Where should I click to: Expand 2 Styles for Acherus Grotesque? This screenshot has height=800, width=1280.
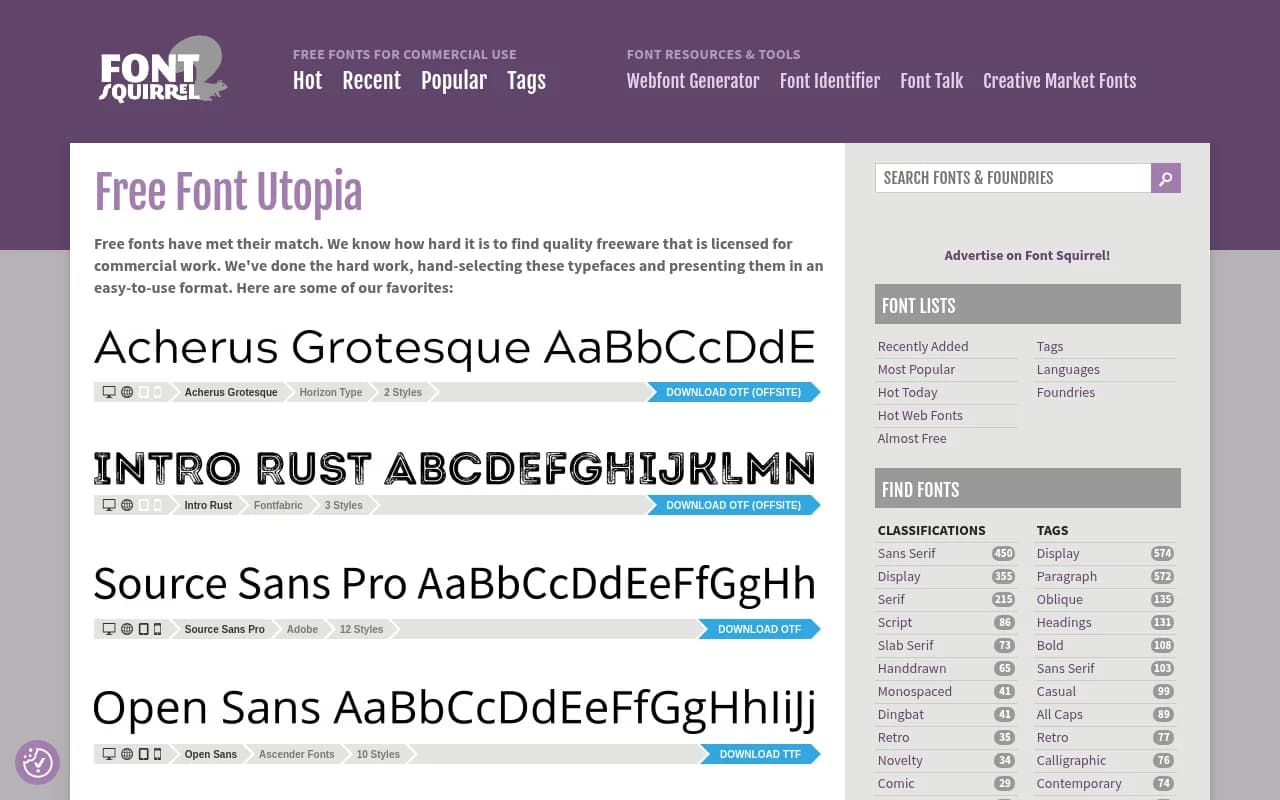pos(402,392)
